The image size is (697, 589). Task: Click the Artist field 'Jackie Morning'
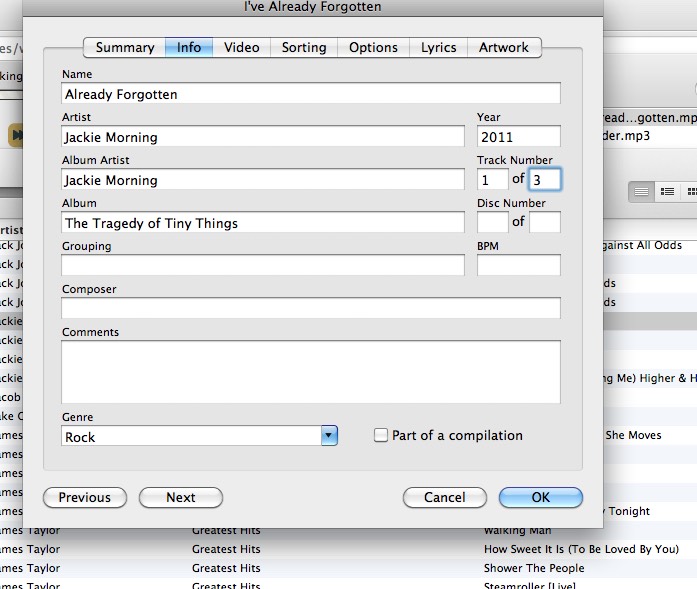click(263, 136)
